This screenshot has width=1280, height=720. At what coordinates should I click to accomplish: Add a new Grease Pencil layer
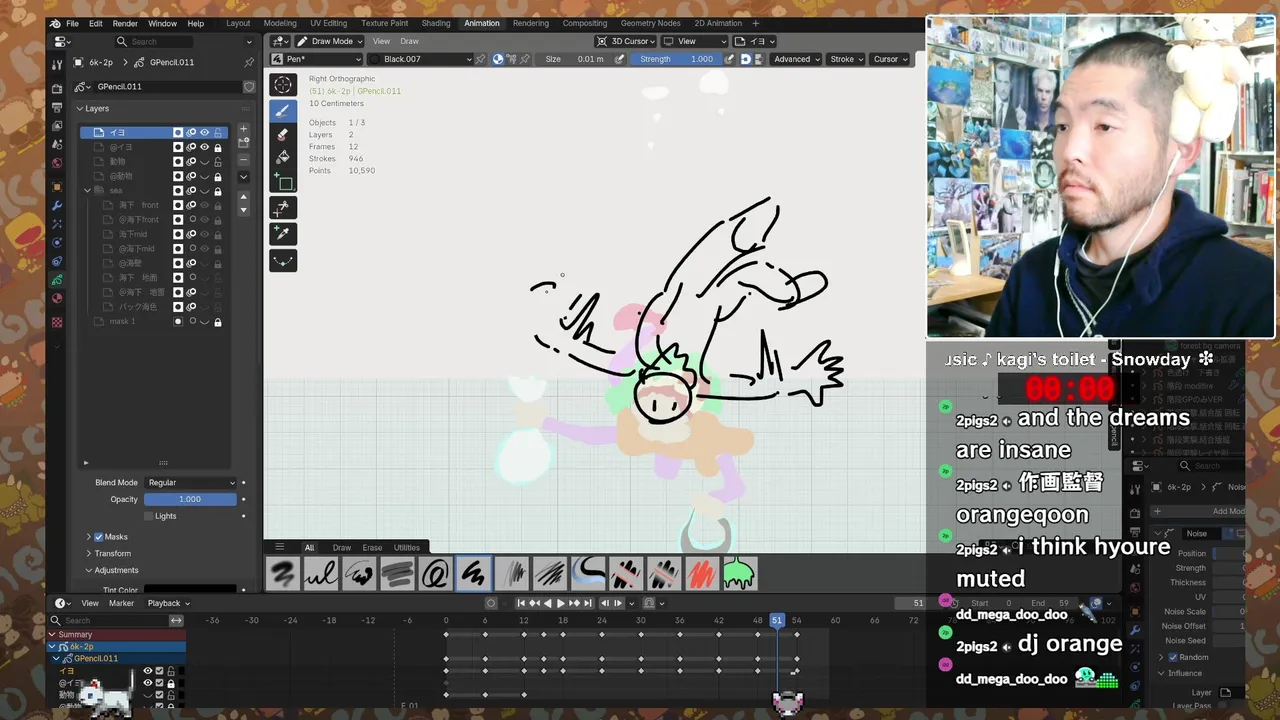click(x=243, y=129)
